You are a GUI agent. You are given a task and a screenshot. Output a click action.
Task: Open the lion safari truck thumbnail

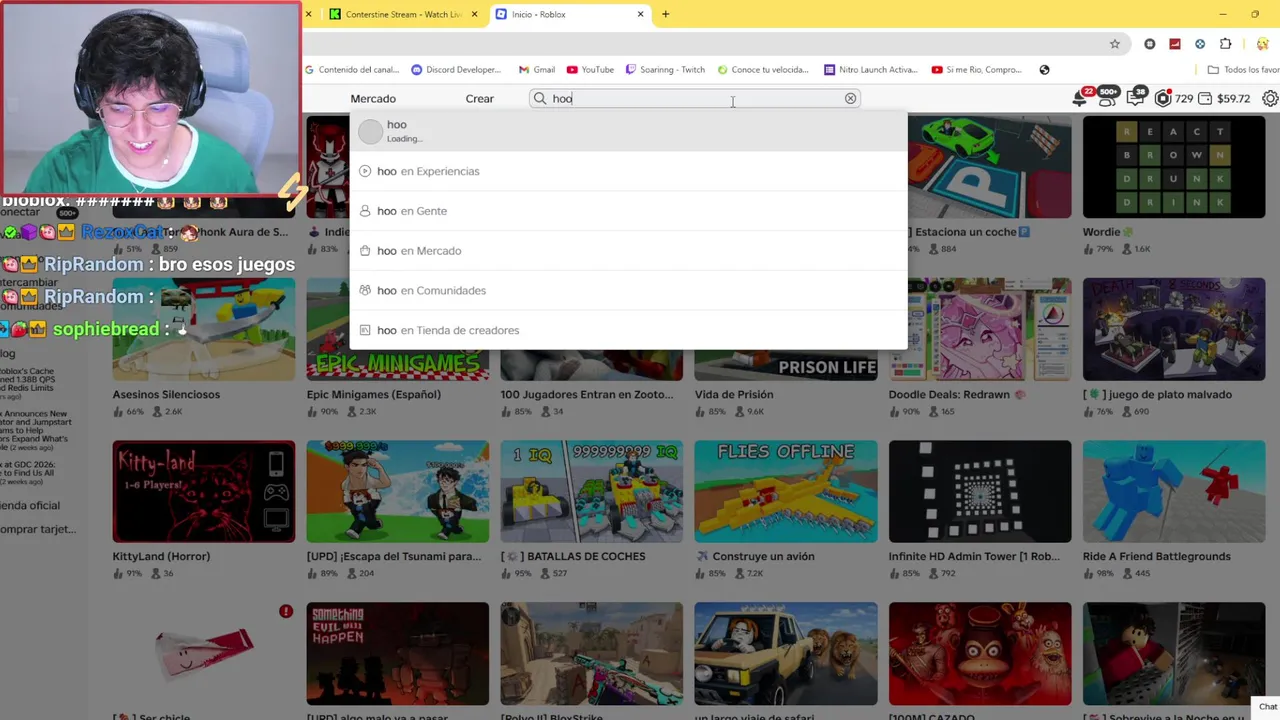[786, 653]
